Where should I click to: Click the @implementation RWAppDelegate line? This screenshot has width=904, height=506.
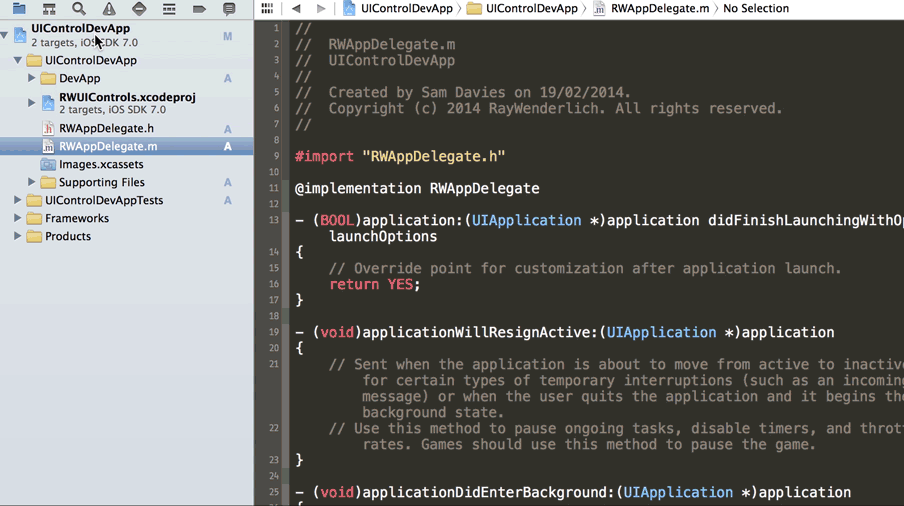417,188
